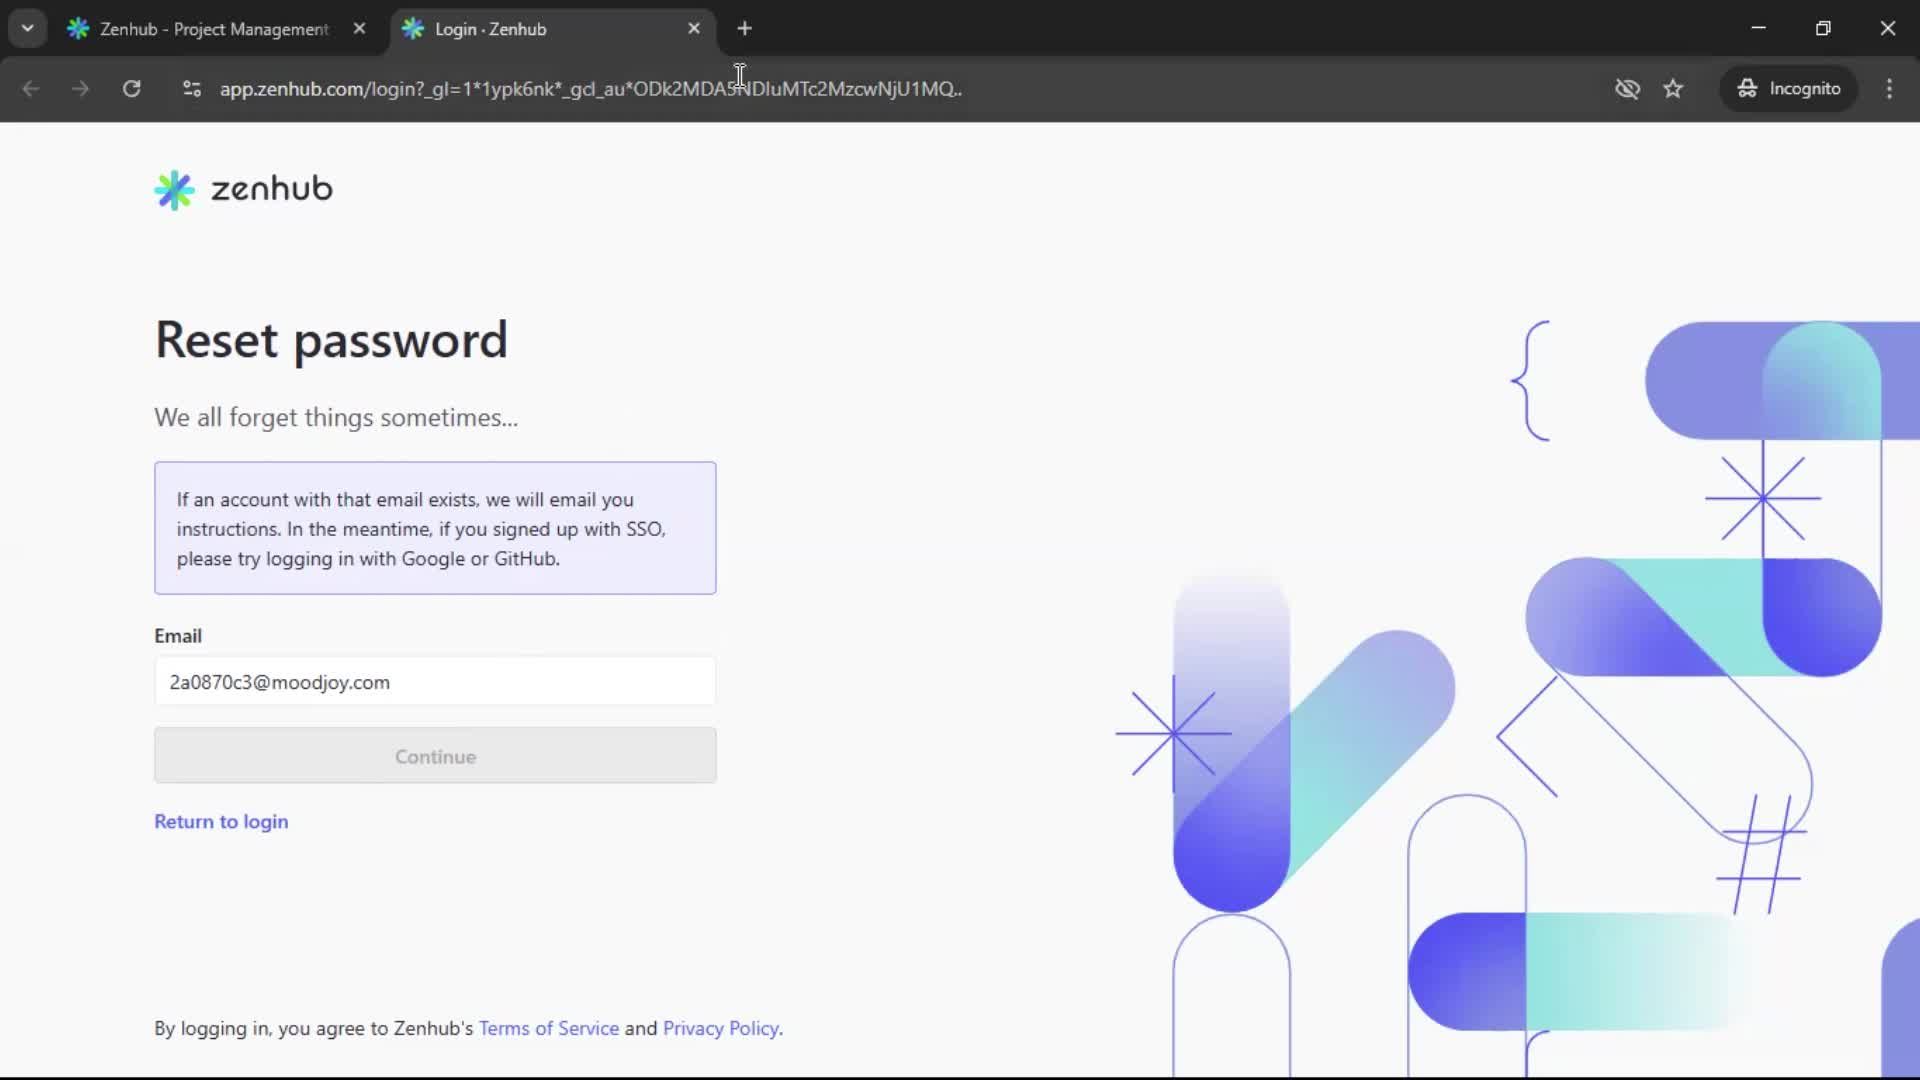Click inside the Email input field

(x=434, y=681)
